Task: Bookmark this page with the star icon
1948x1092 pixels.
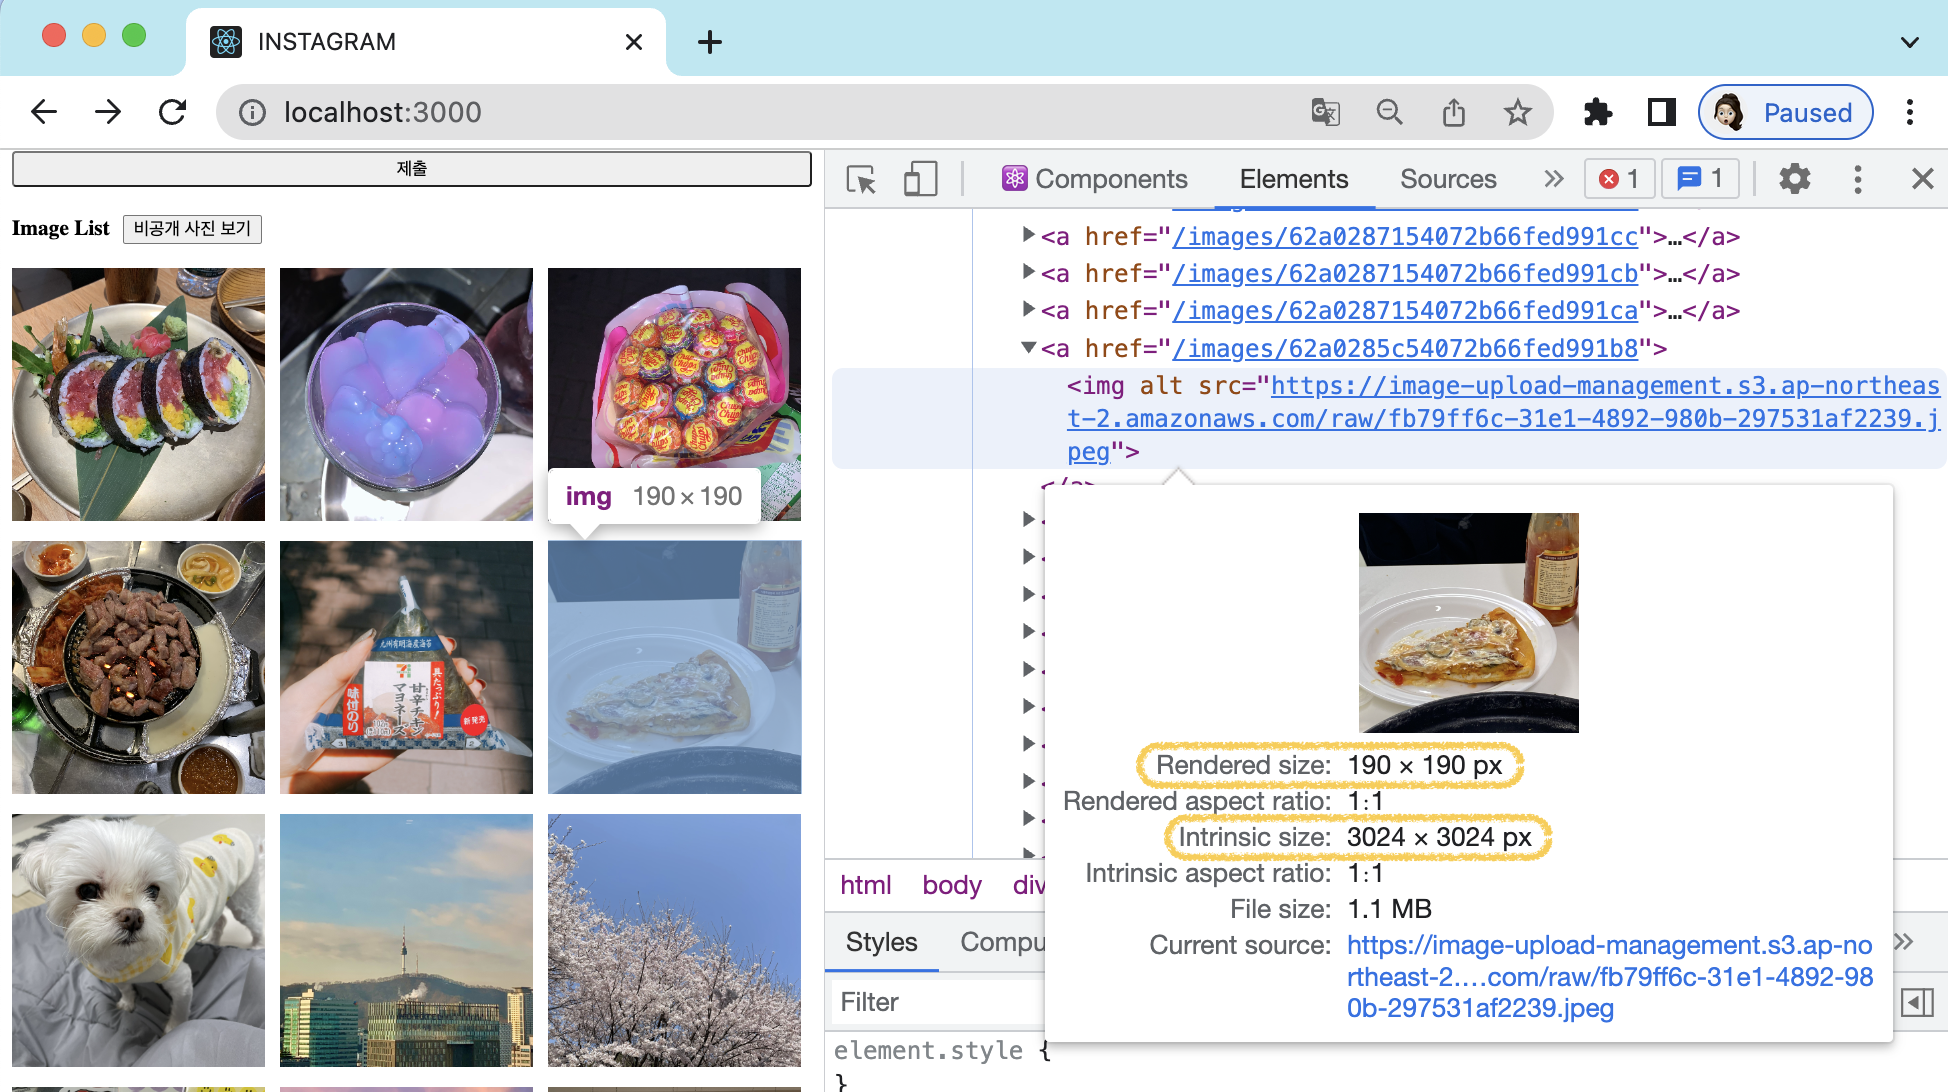Action: tap(1517, 112)
